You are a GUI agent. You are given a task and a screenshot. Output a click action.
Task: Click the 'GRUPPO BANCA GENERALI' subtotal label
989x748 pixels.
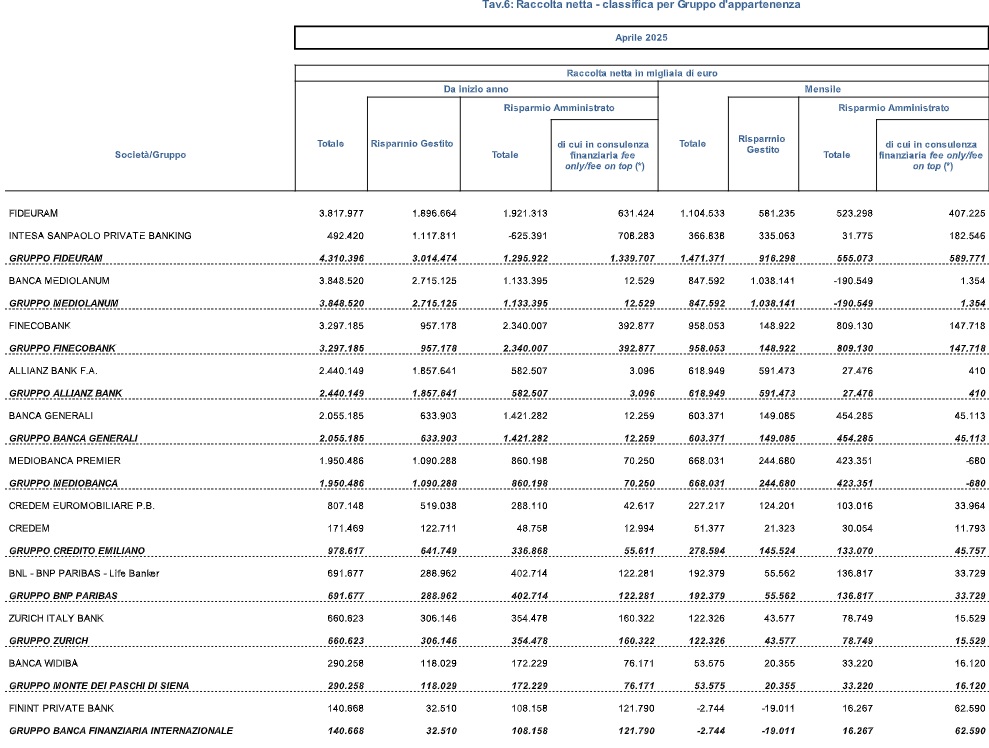tap(73, 438)
